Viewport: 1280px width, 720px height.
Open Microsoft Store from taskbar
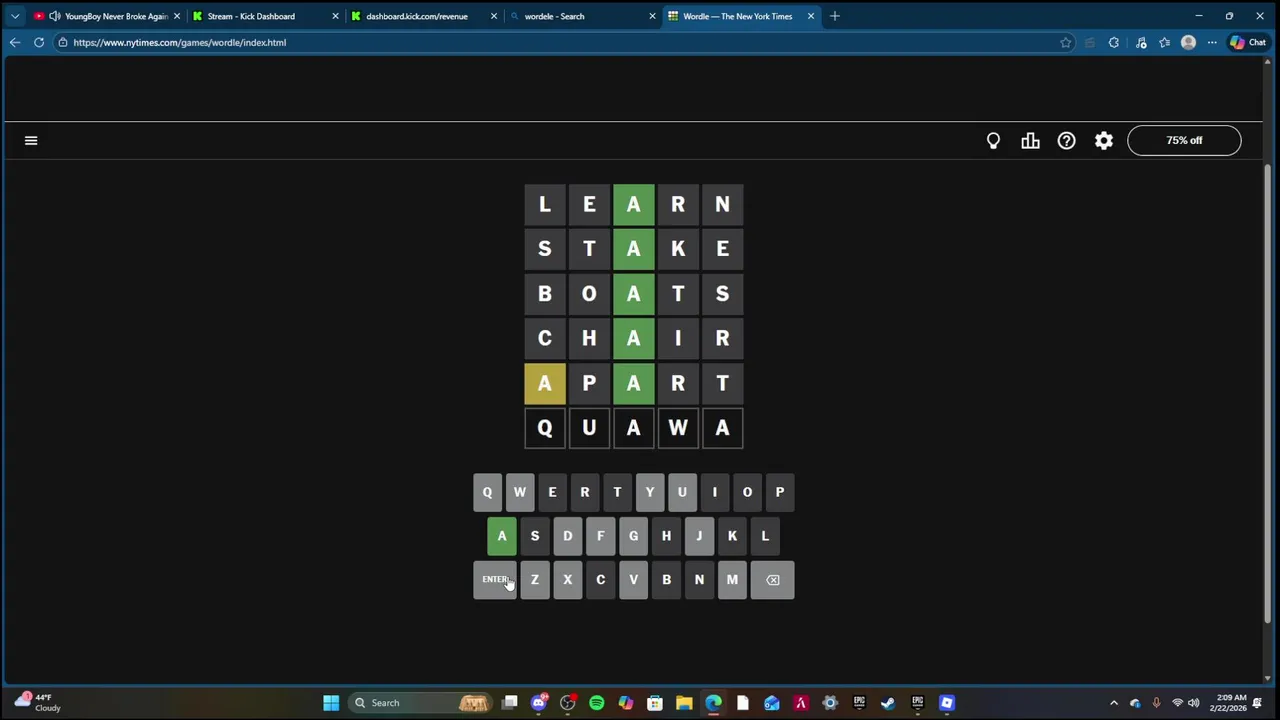coord(655,703)
